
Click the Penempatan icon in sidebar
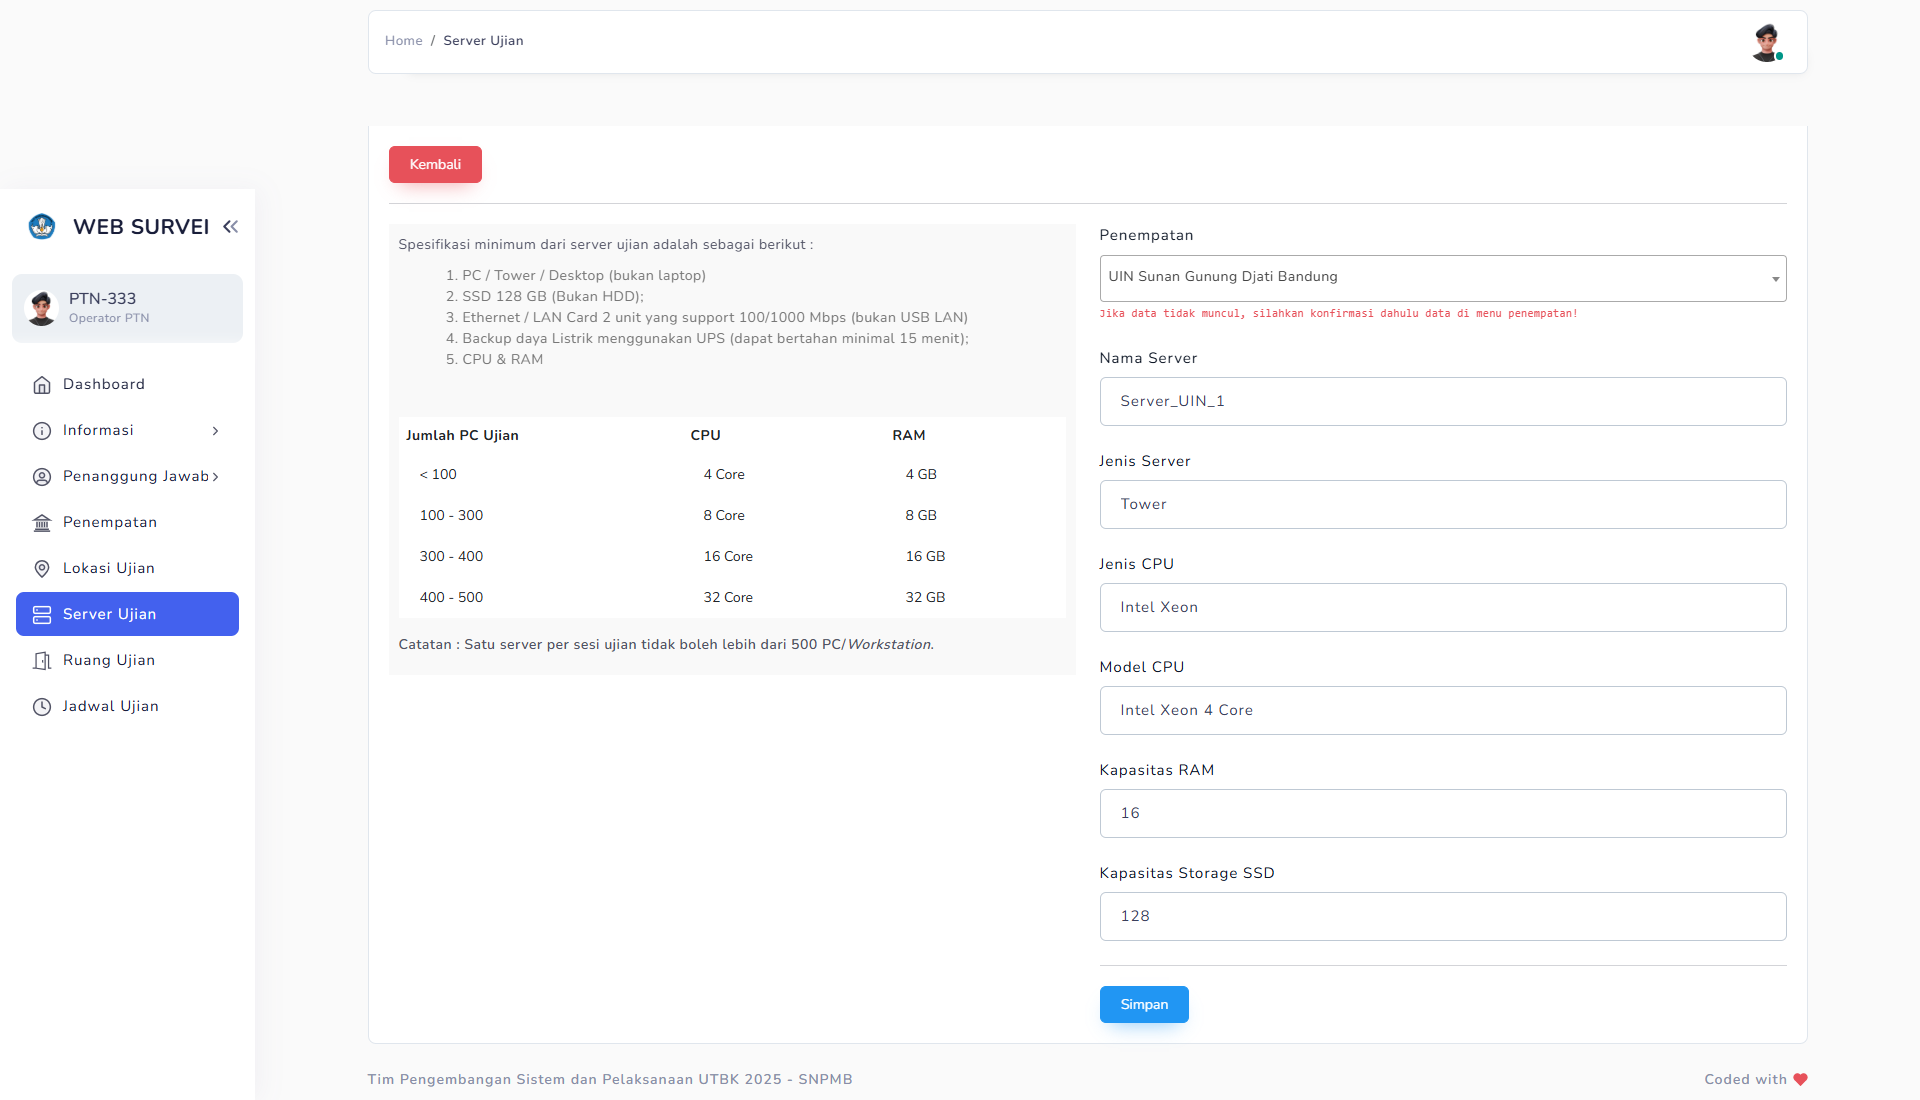pos(42,522)
